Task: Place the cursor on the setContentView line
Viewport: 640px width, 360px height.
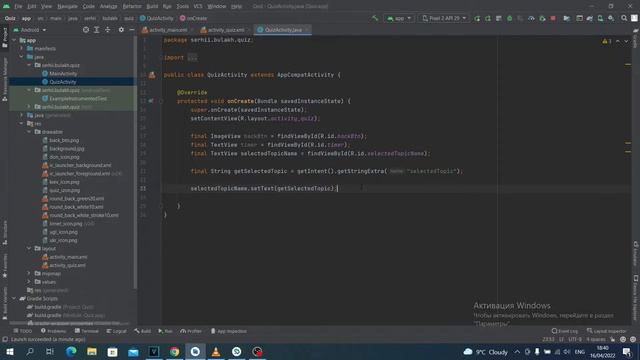Action: coord(255,118)
